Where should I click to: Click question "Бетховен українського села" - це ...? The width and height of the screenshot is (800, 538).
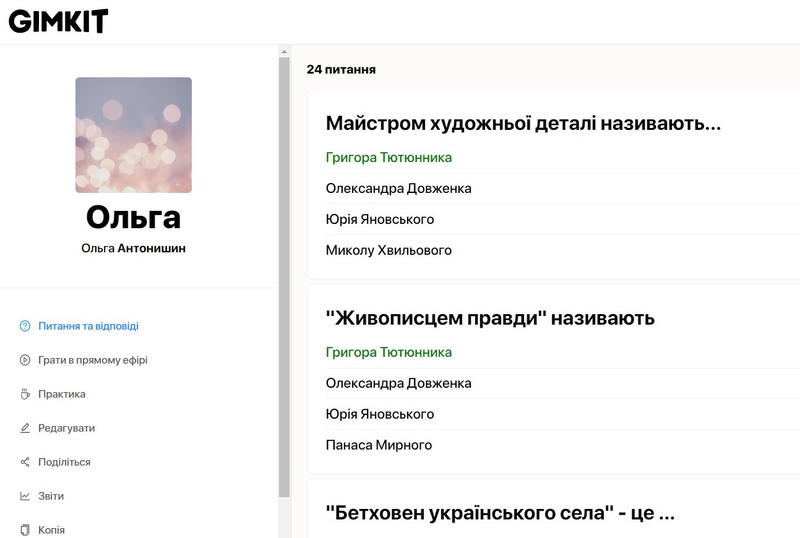(500, 513)
